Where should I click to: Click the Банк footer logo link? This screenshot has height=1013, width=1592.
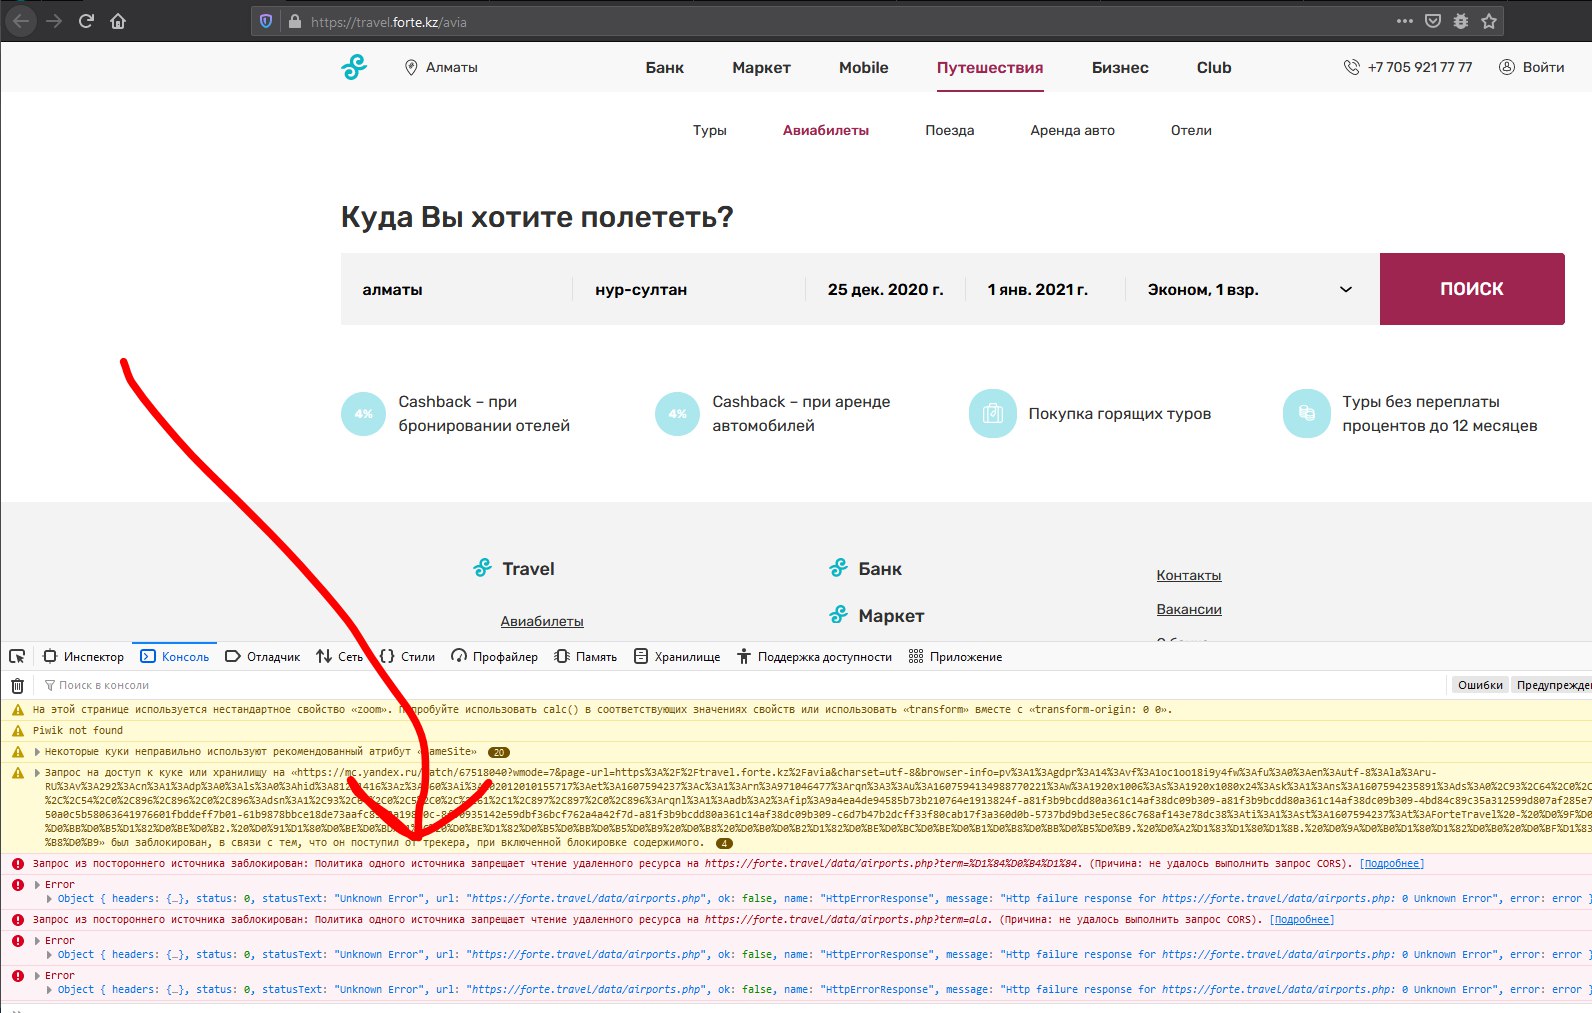[866, 568]
